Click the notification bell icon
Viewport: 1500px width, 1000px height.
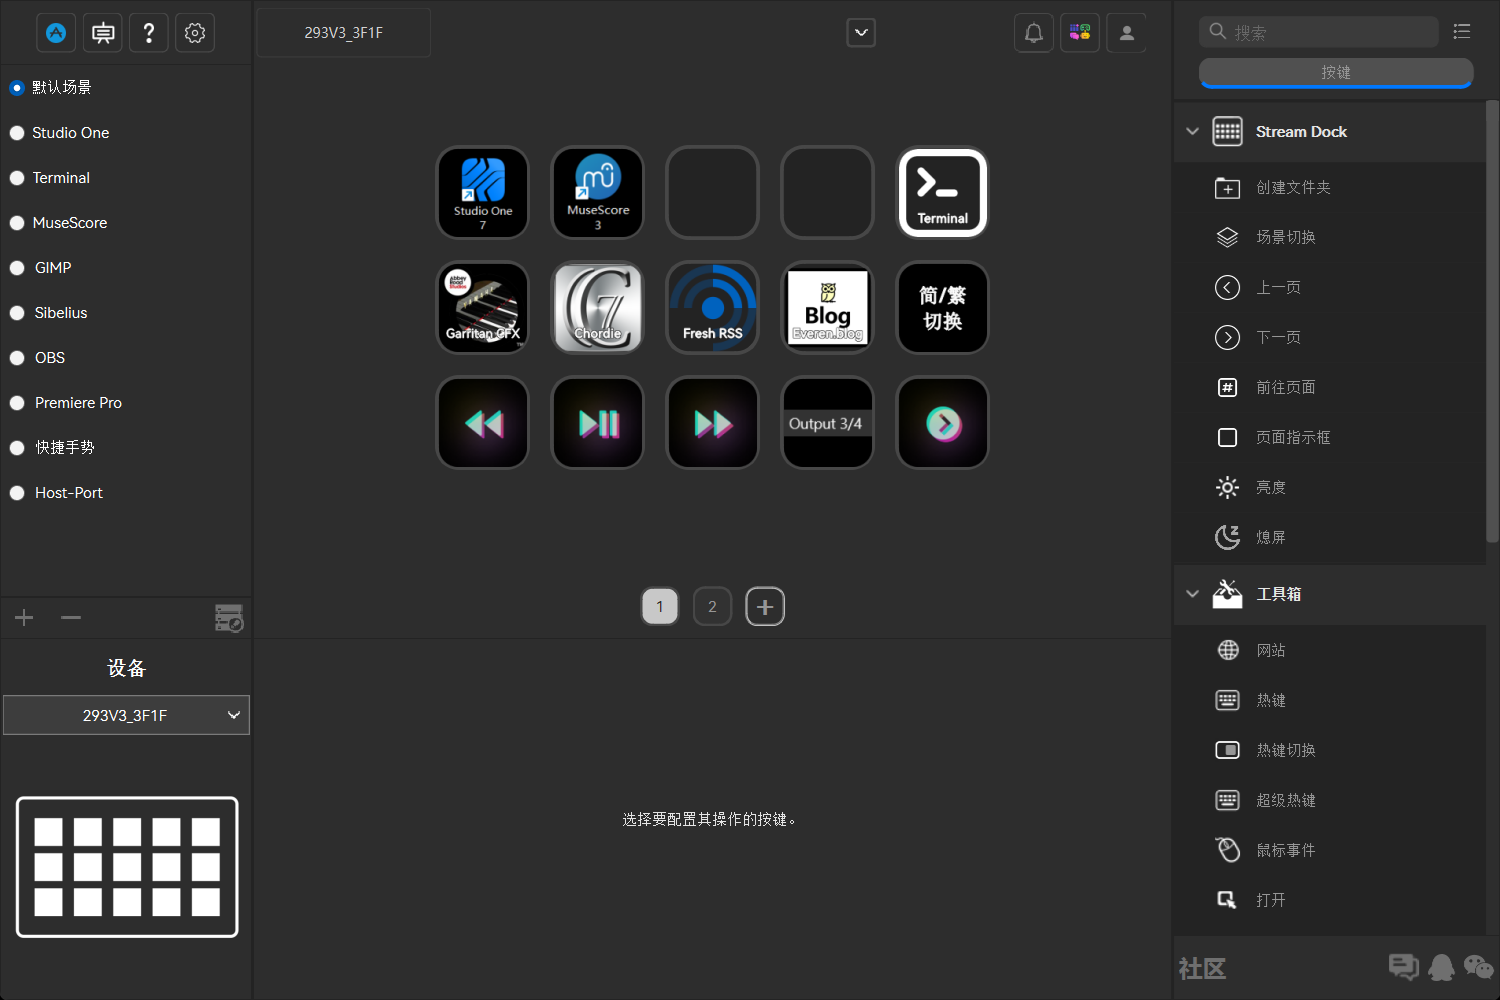pos(1033,33)
